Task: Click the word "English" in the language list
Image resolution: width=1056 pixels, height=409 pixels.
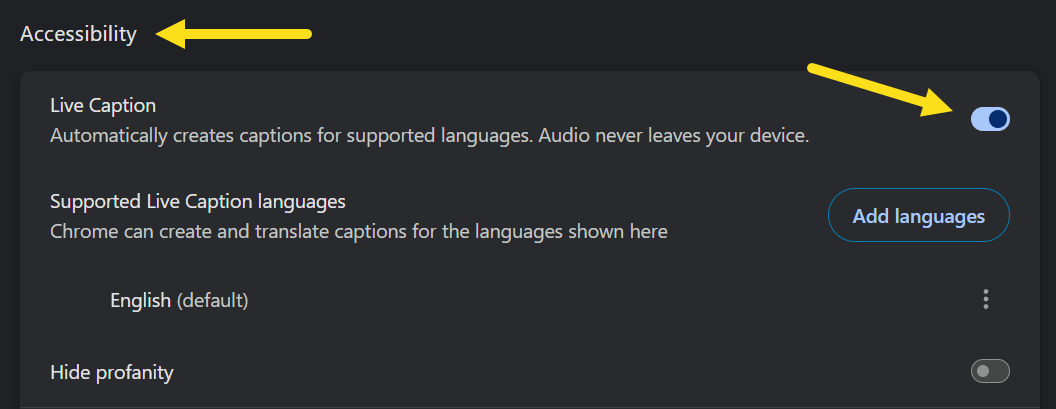Action: click(x=140, y=301)
